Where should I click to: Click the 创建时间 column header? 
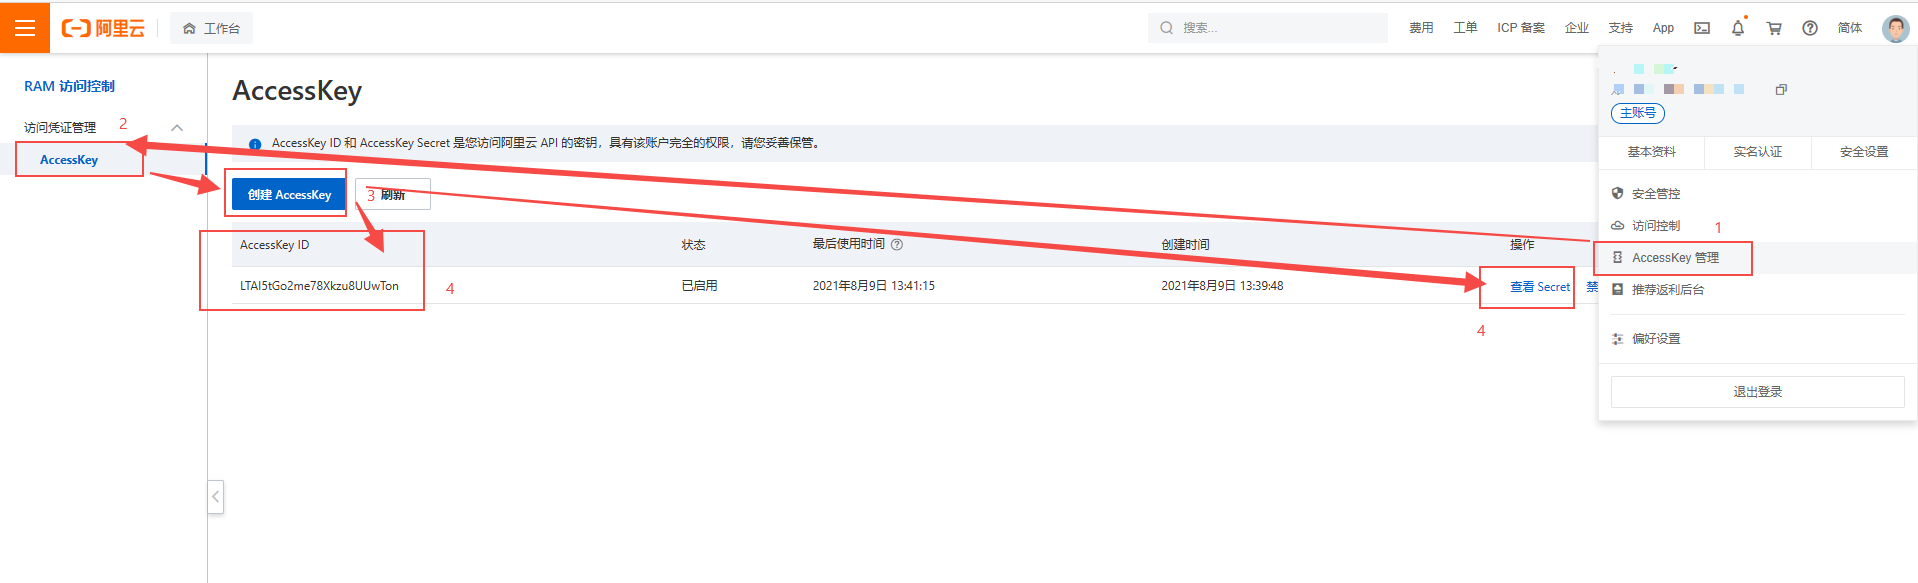1185,245
